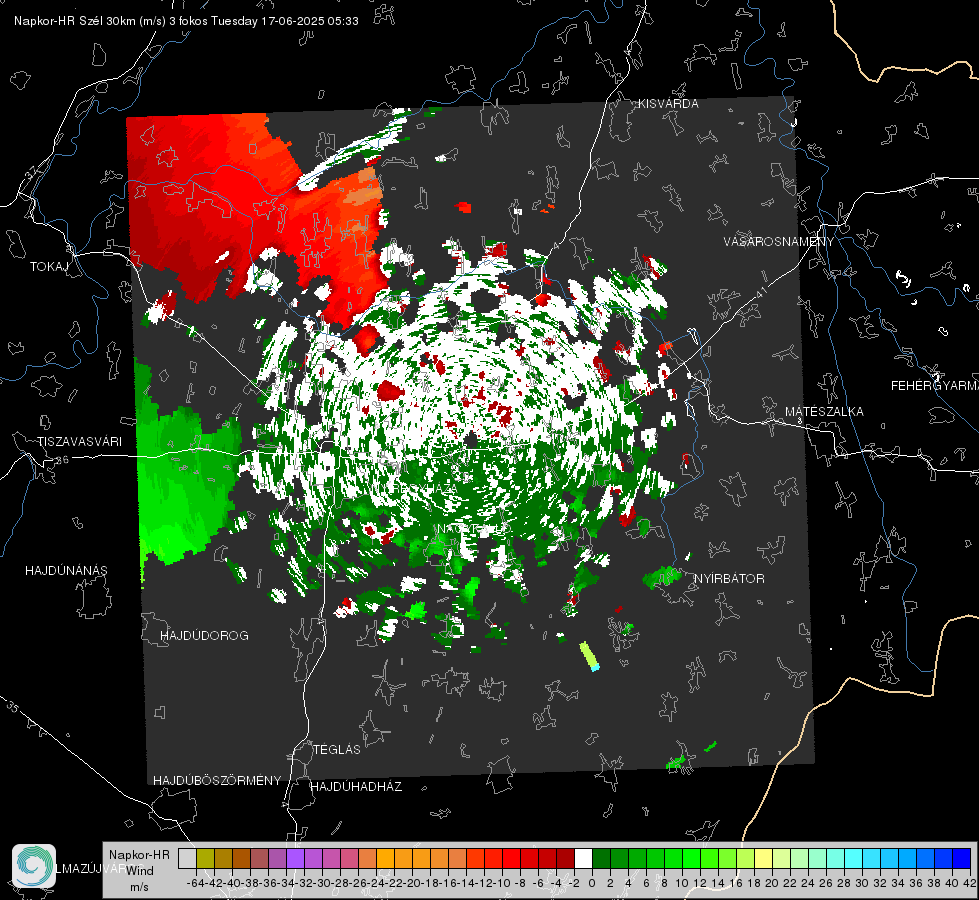Click the '42' value at the legend's right end
The width and height of the screenshot is (979, 900).
(970, 883)
